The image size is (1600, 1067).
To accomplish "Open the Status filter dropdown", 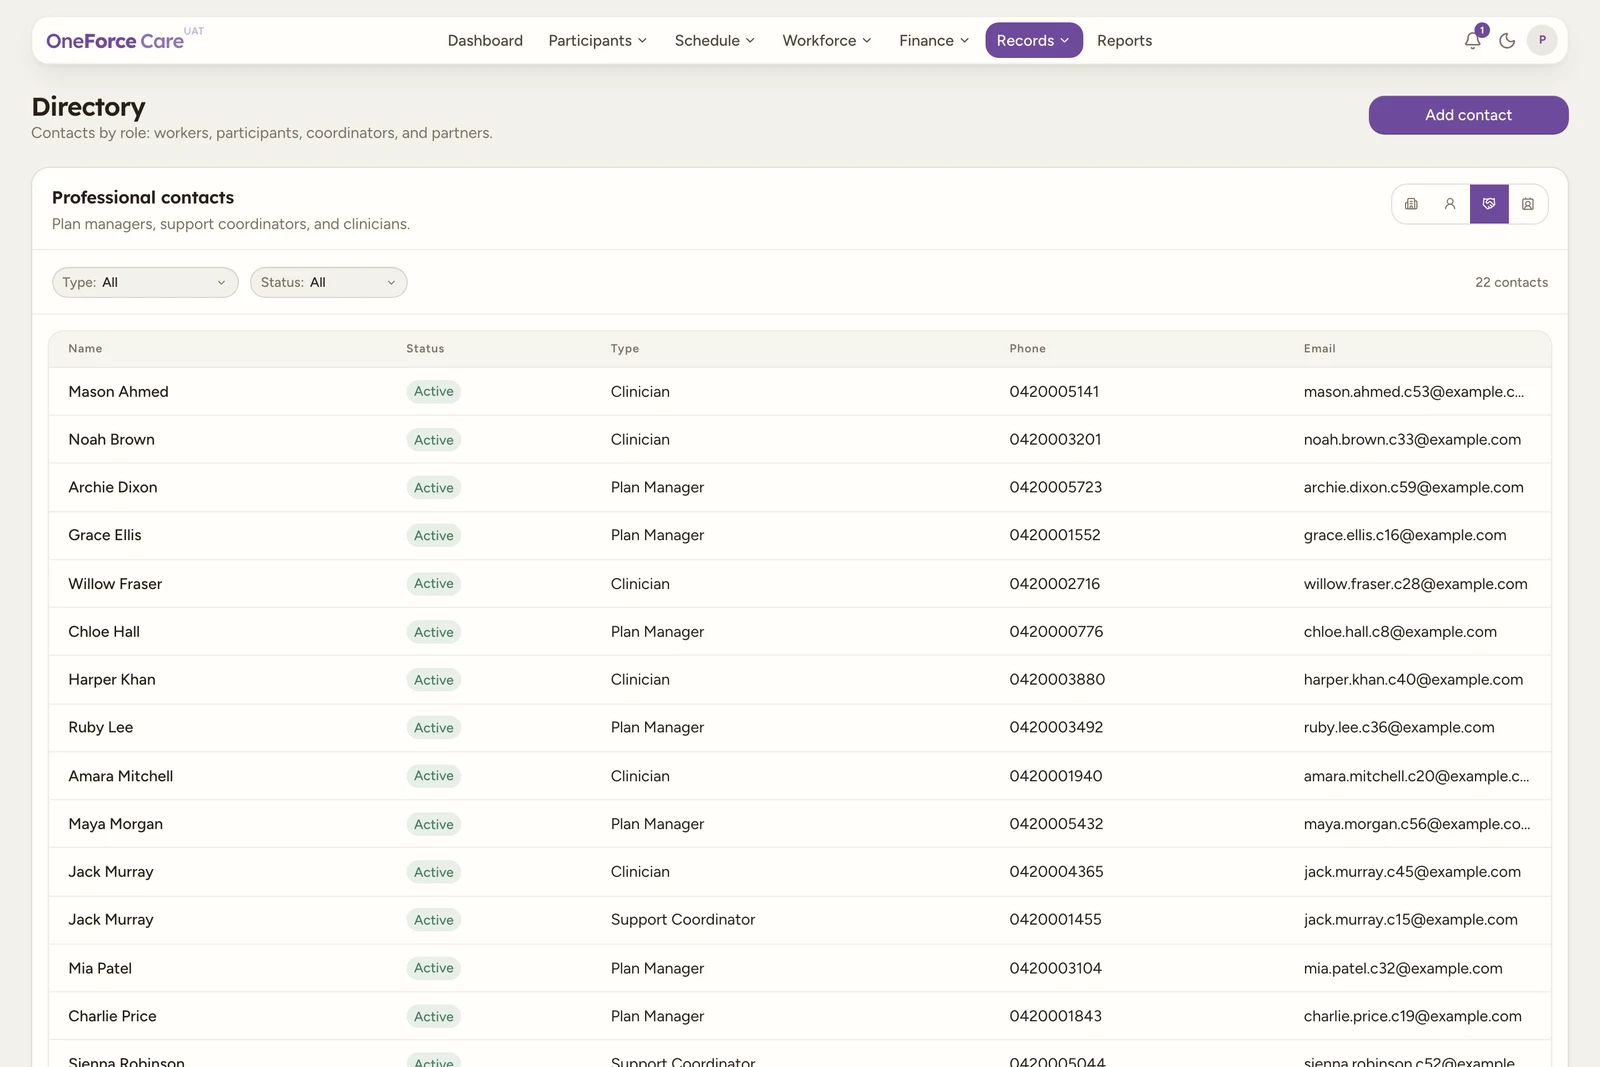I will 328,282.
